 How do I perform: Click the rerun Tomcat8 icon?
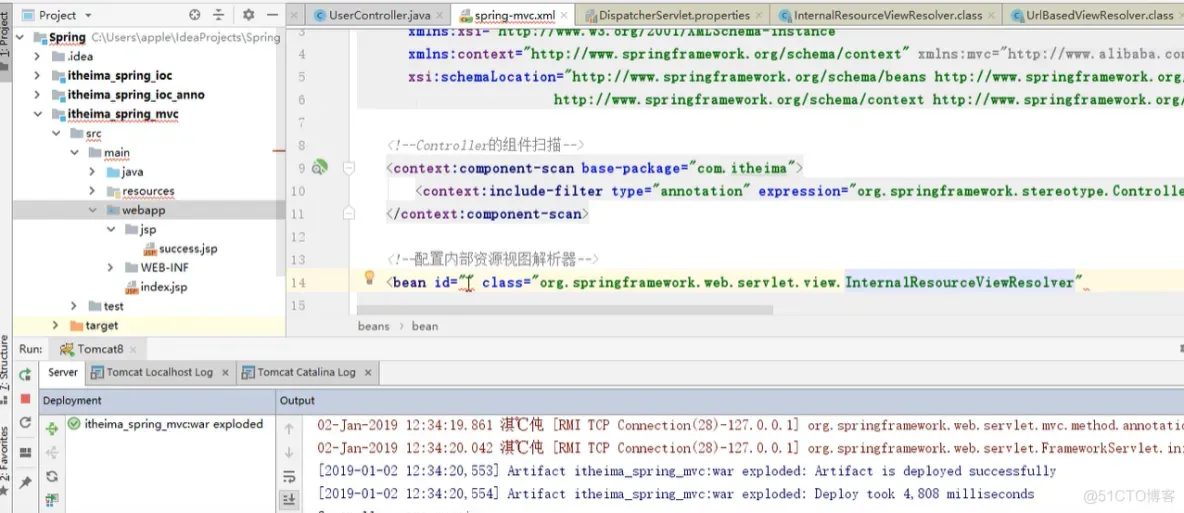tap(25, 374)
